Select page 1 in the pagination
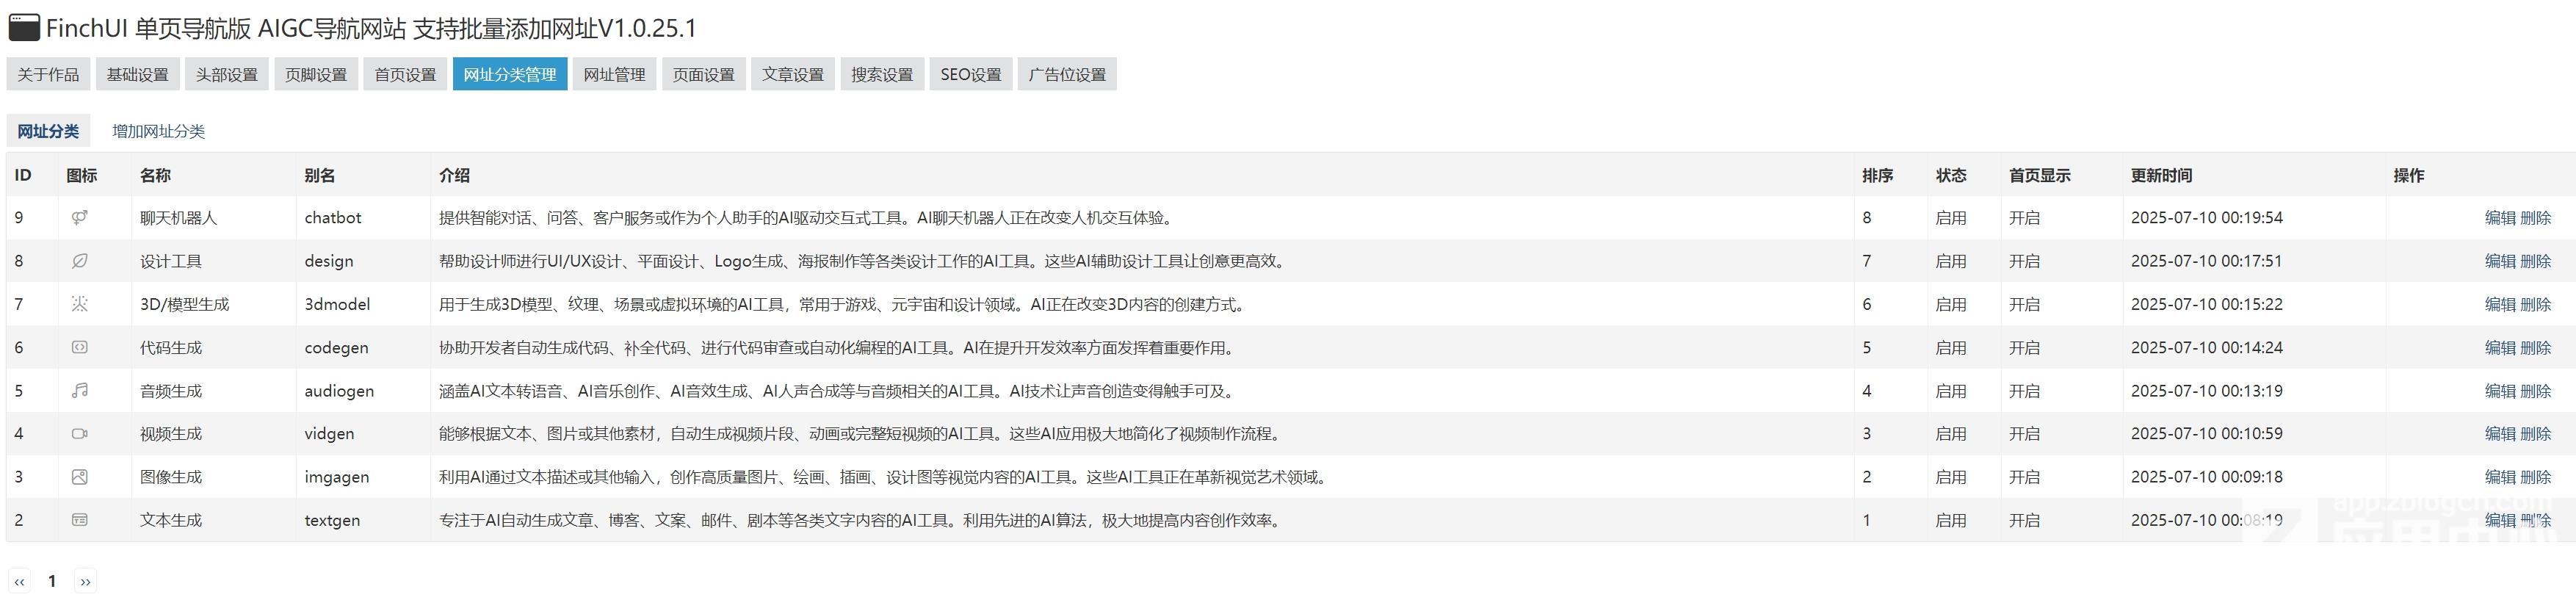 pyautogui.click(x=52, y=581)
